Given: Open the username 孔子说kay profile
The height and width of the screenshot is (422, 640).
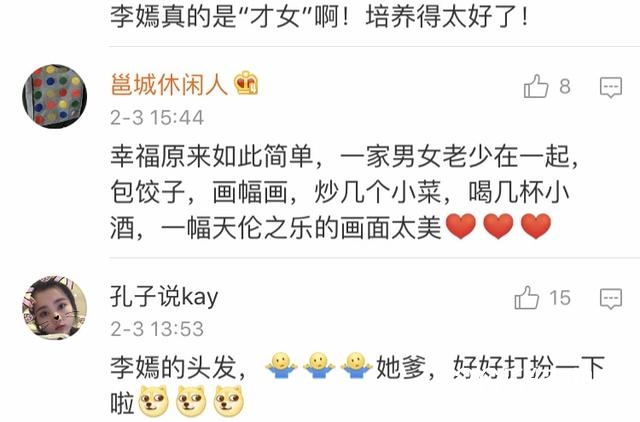Looking at the screenshot, I should pos(164,296).
